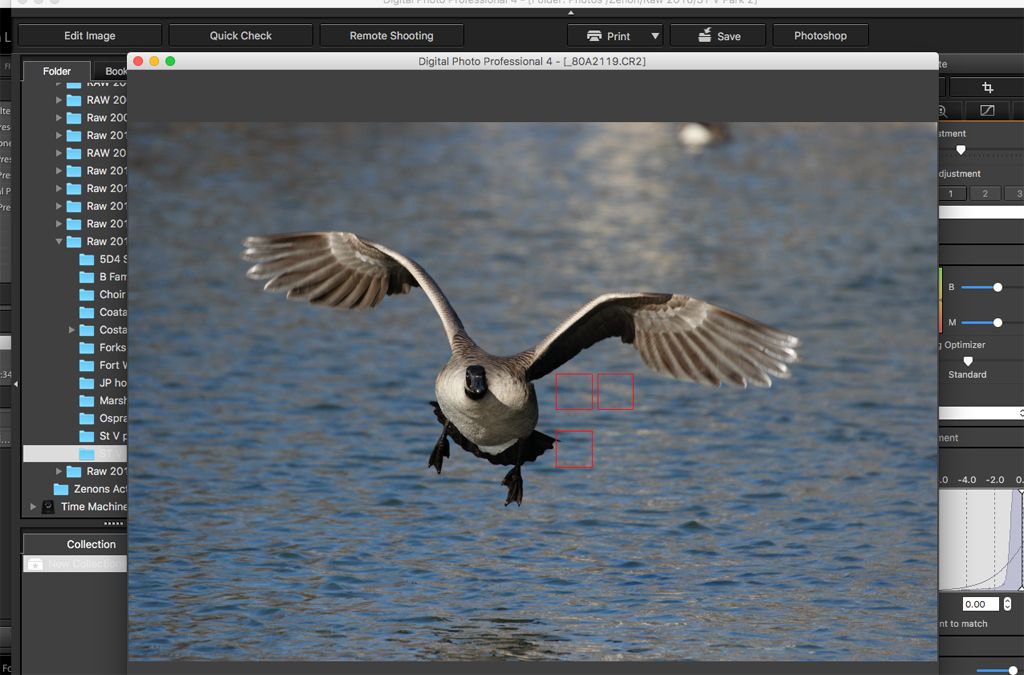The image size is (1024, 675).
Task: Click the Edit Image button
Action: [90, 36]
